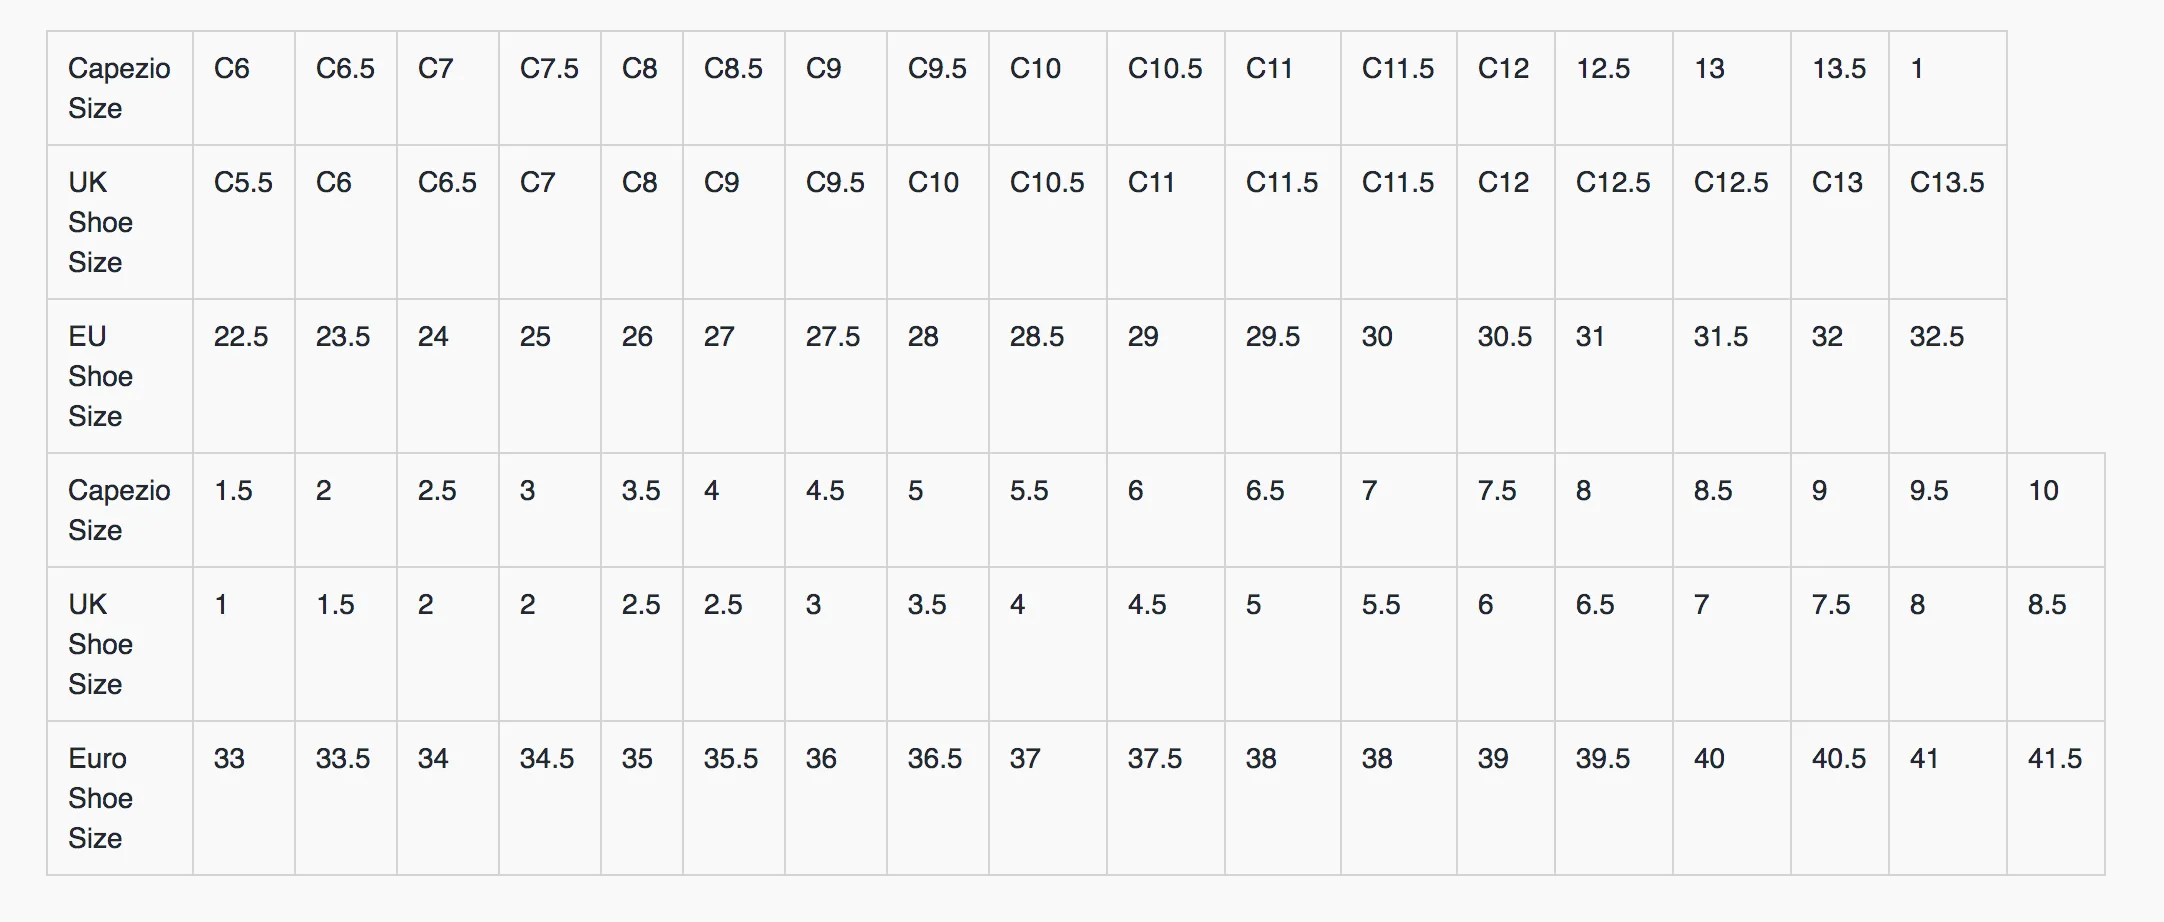Select UK shoe size C13.5 cell
Viewport: 2164px width, 922px height.
pyautogui.click(x=1947, y=222)
